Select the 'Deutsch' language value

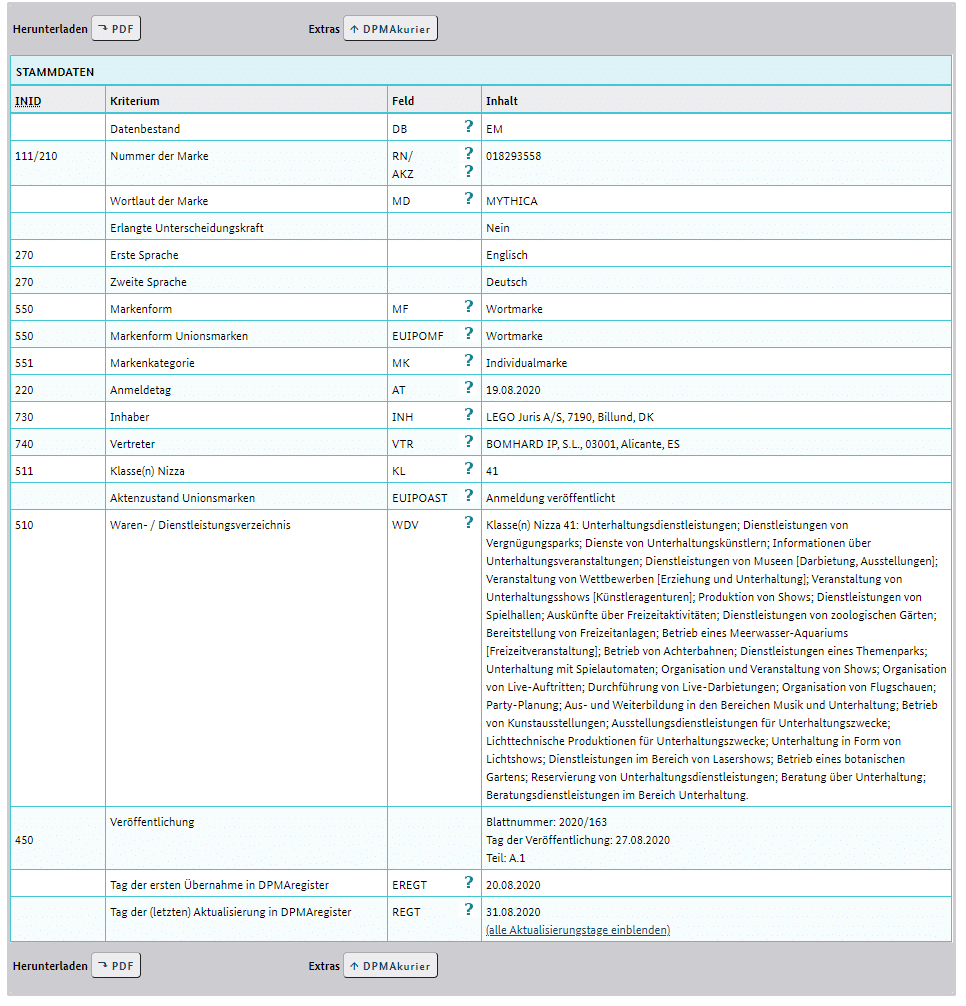tap(507, 282)
